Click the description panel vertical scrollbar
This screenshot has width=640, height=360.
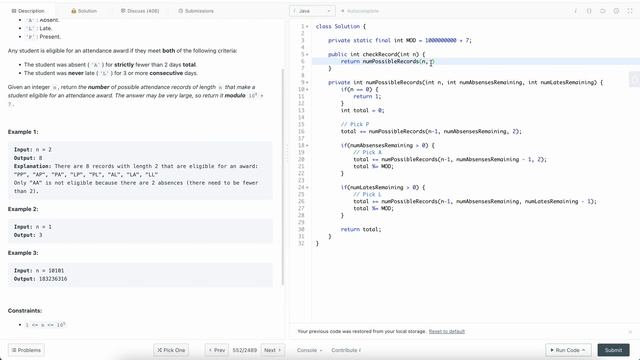pyautogui.click(x=283, y=177)
